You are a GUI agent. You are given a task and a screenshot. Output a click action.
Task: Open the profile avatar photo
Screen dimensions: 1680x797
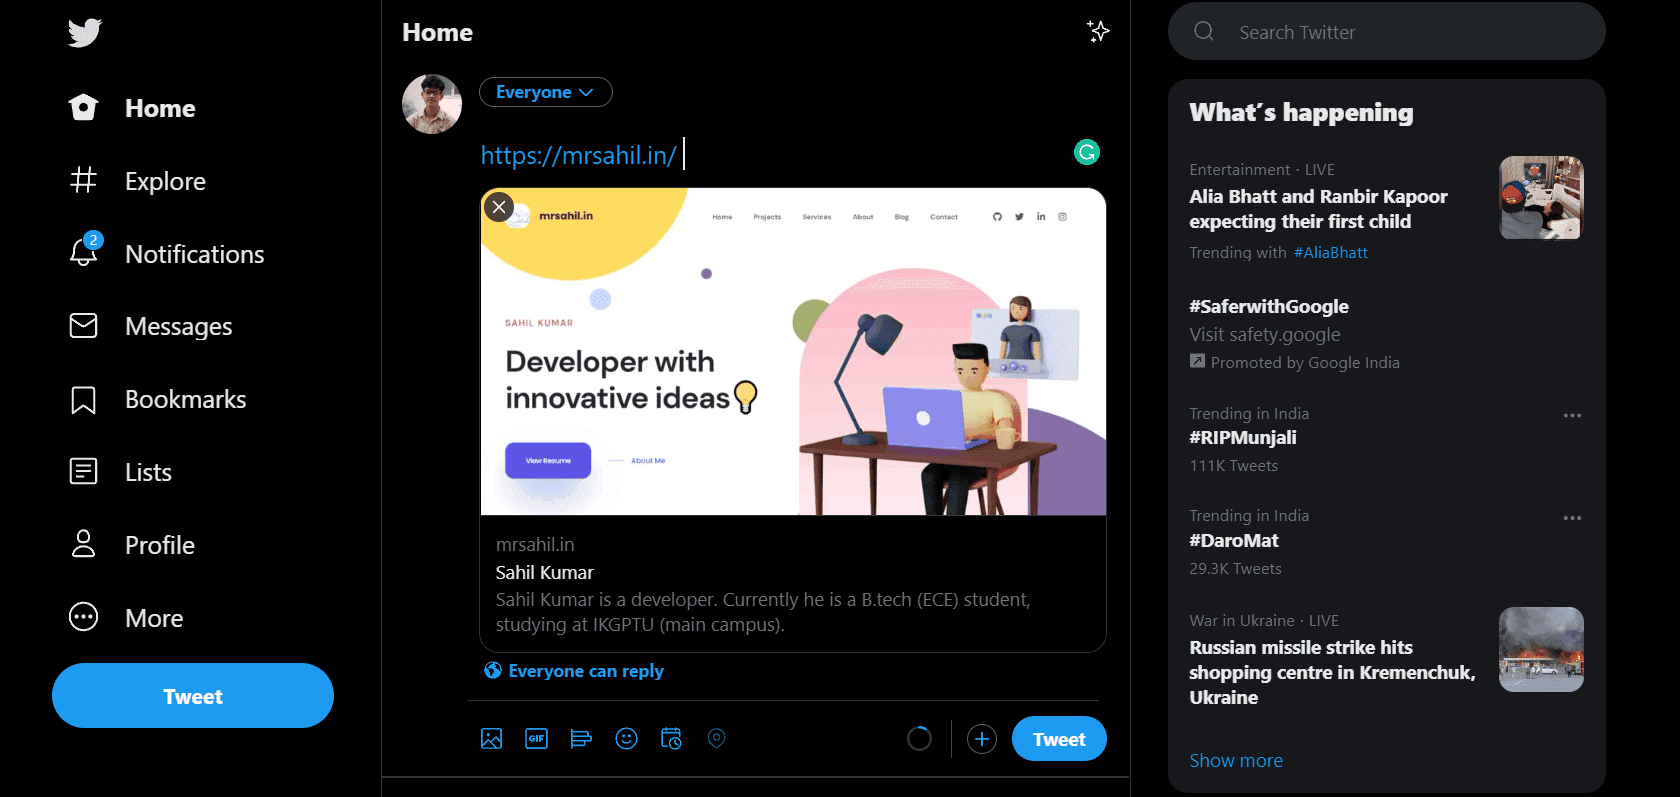(x=432, y=104)
